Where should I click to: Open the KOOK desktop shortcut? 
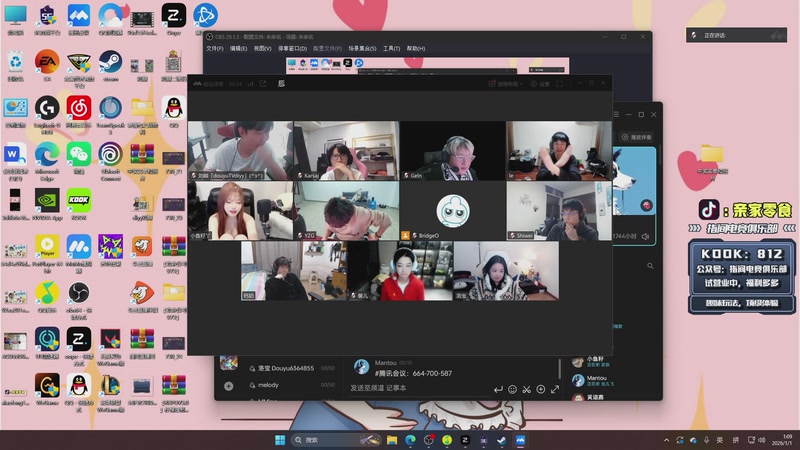pyautogui.click(x=79, y=203)
